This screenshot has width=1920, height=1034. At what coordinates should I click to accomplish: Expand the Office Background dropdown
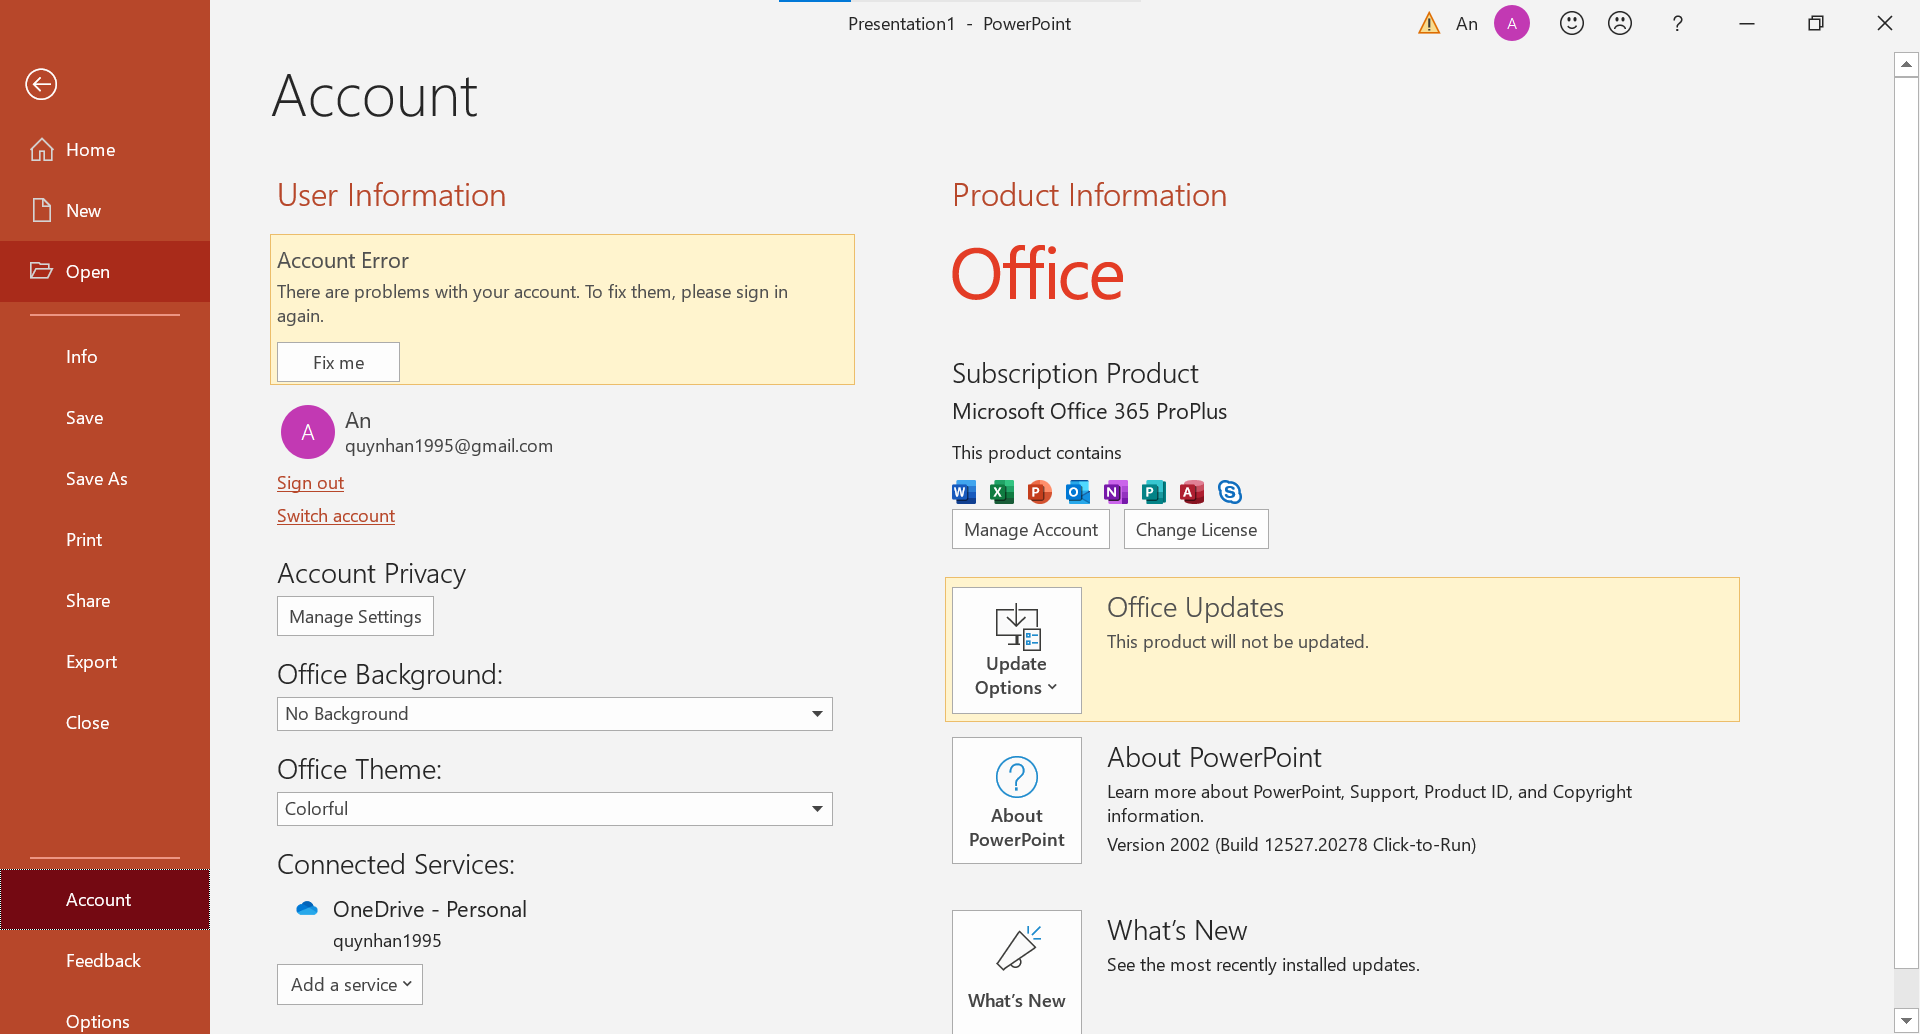554,714
